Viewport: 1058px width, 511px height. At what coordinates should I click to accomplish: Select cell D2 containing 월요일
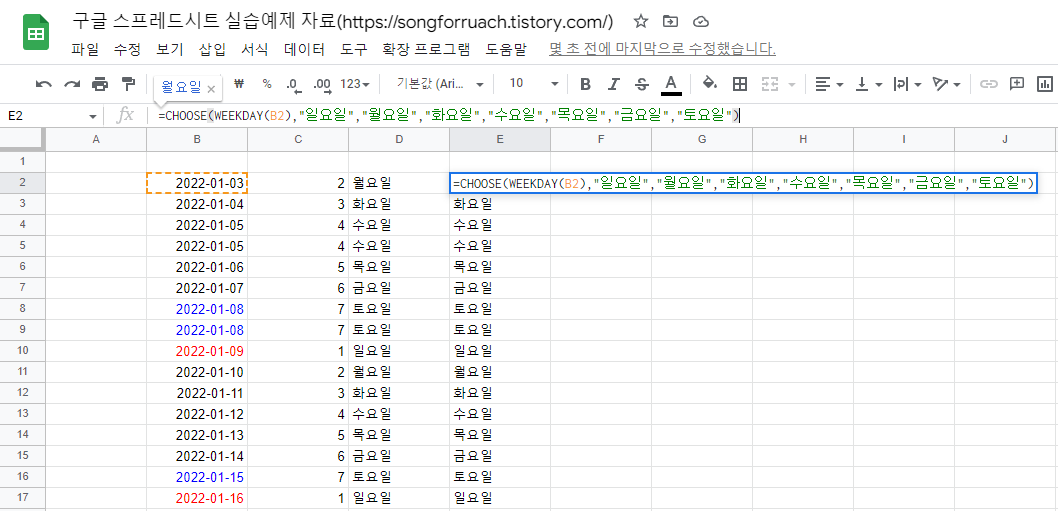[x=399, y=183]
